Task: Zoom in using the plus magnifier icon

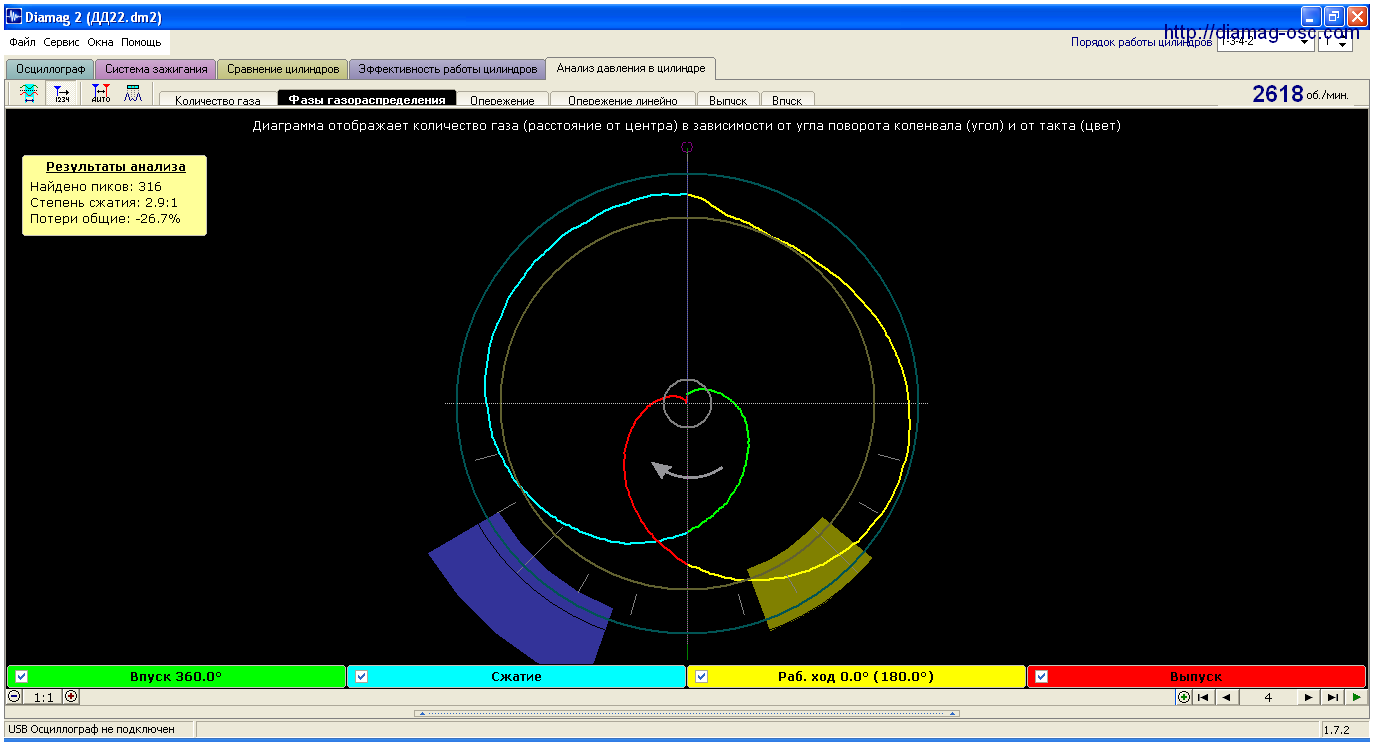Action: point(71,697)
